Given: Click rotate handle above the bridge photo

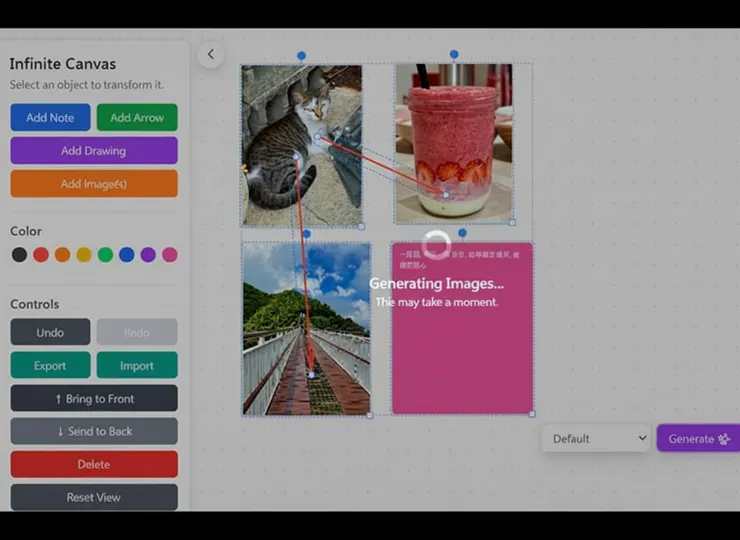Looking at the screenshot, I should coord(307,234).
